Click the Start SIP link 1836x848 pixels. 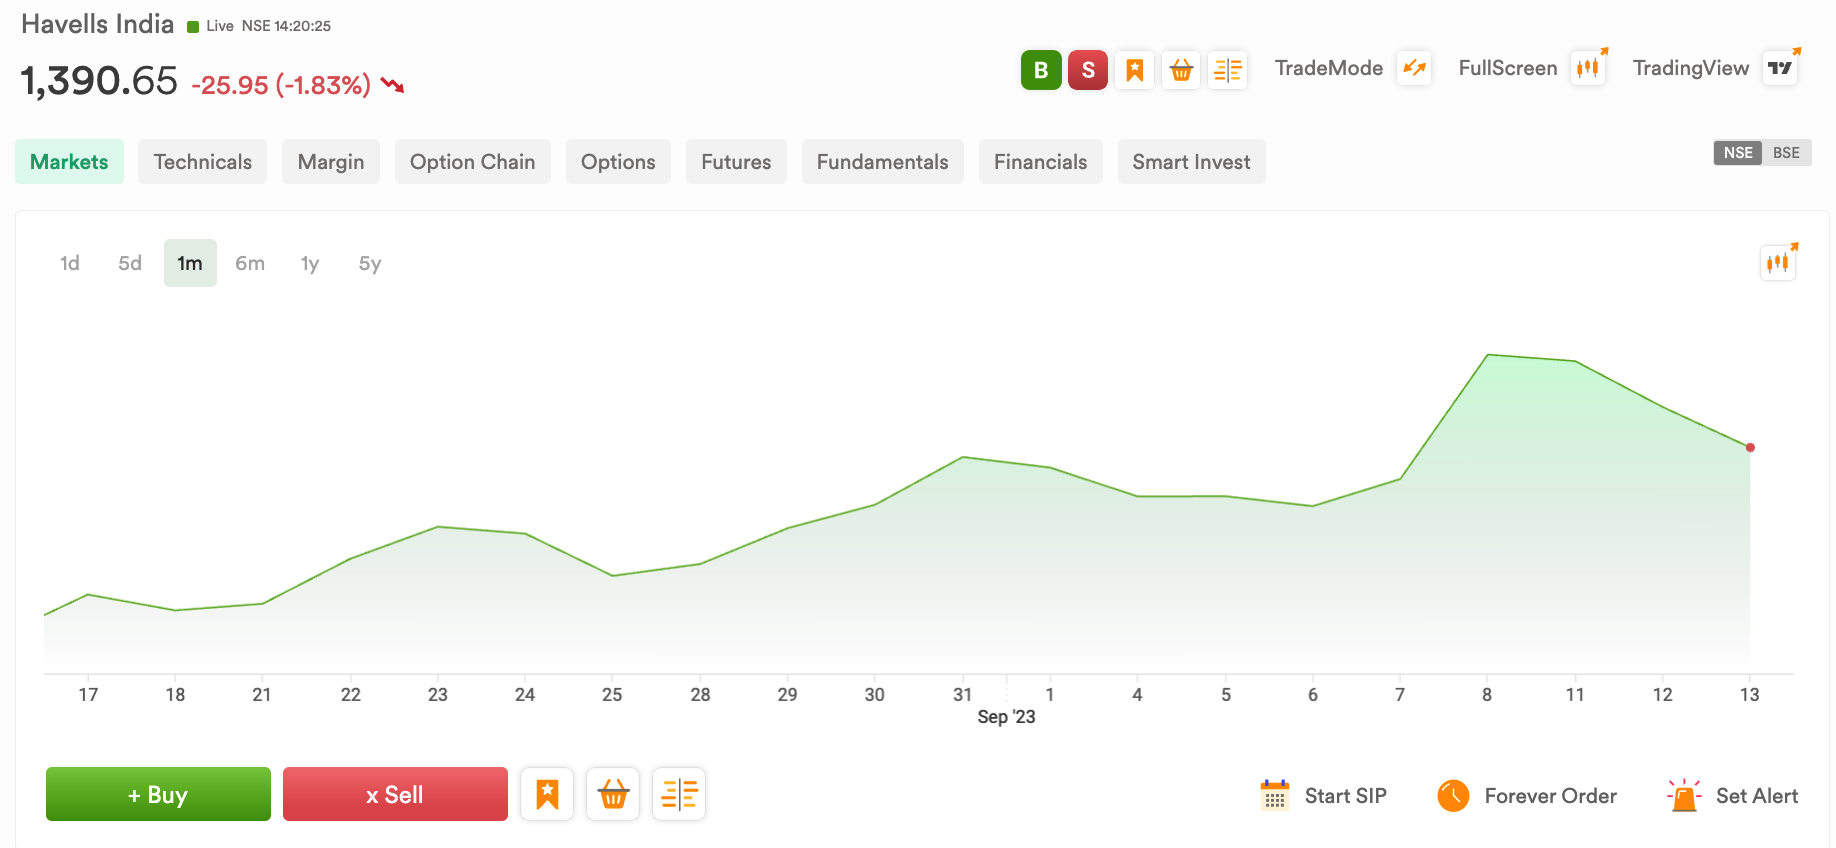click(x=1346, y=796)
